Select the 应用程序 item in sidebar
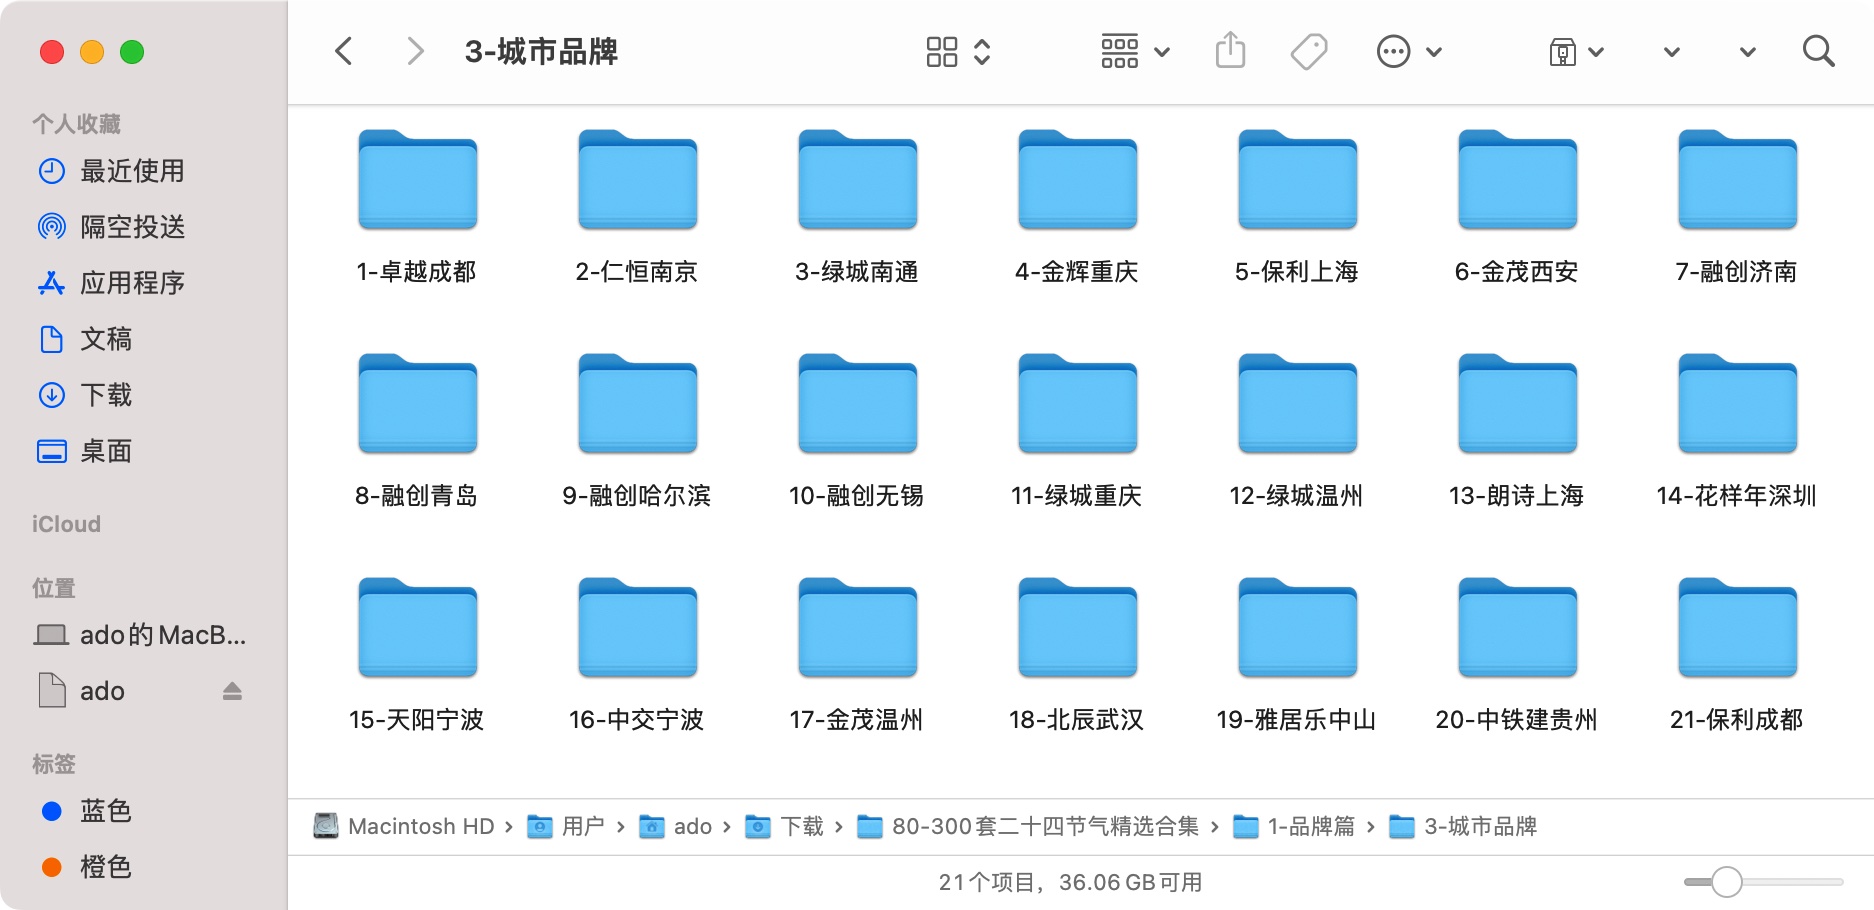Viewport: 1874px width, 910px height. [x=132, y=283]
